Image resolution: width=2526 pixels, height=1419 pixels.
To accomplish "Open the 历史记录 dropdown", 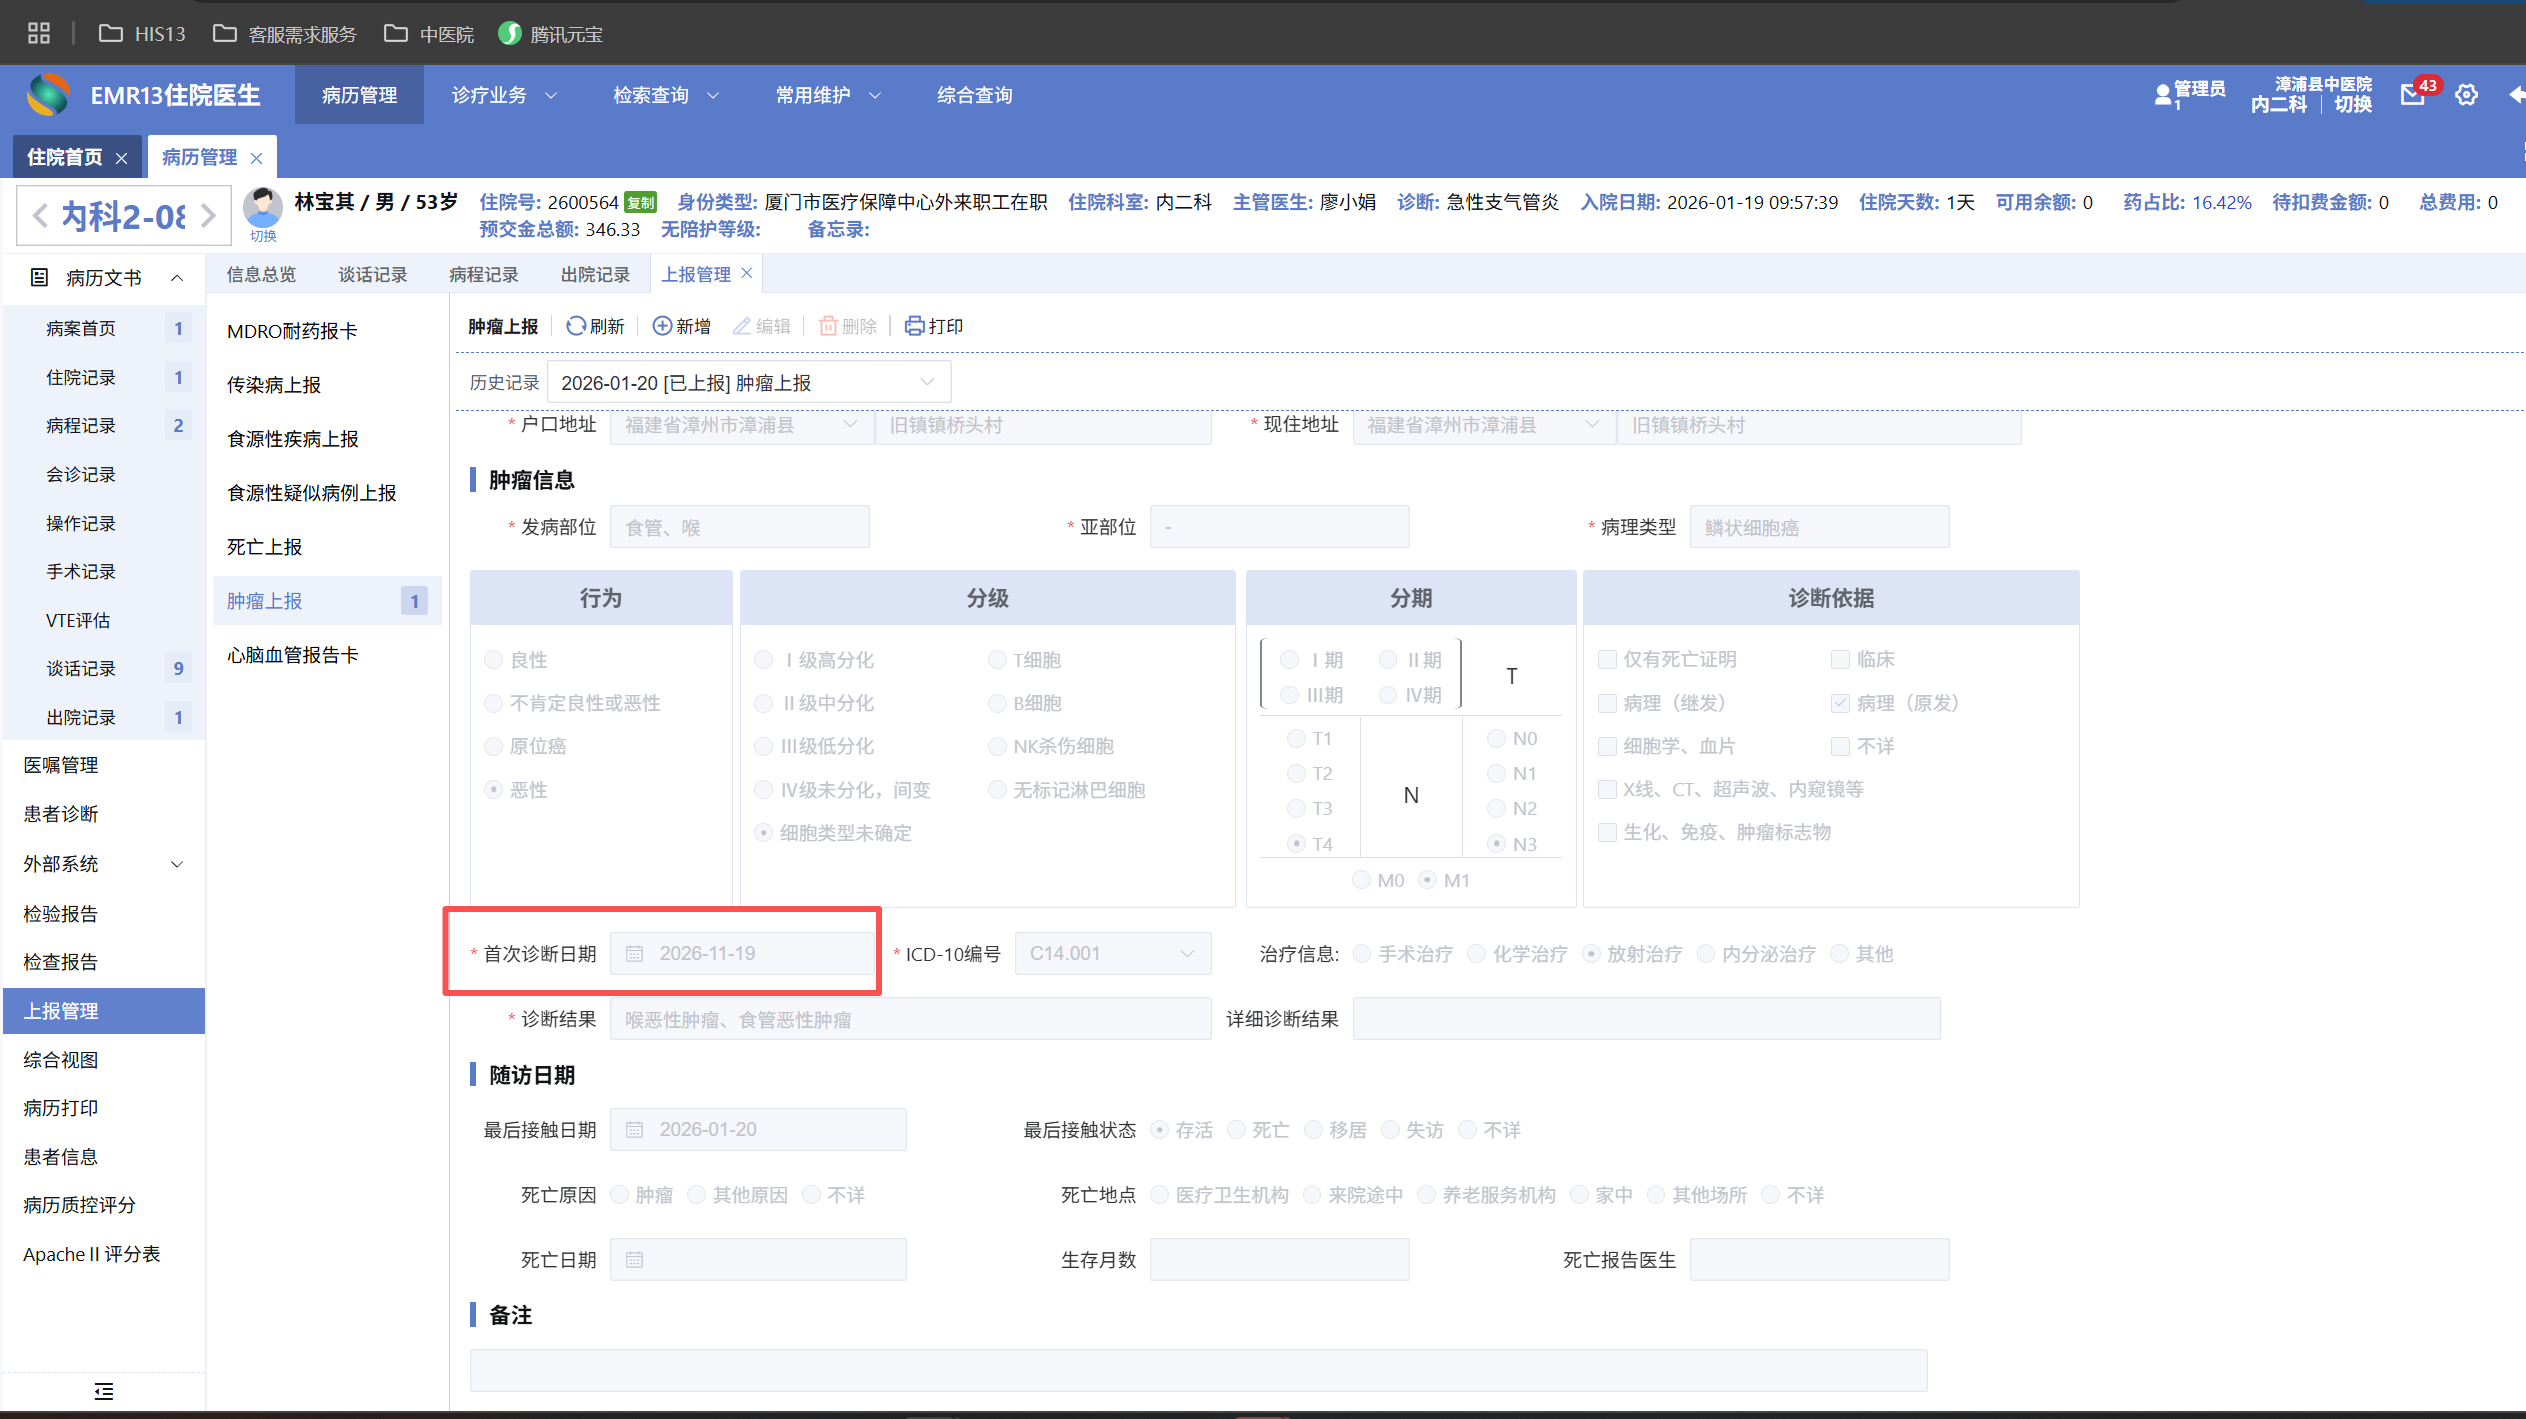I will coord(748,383).
